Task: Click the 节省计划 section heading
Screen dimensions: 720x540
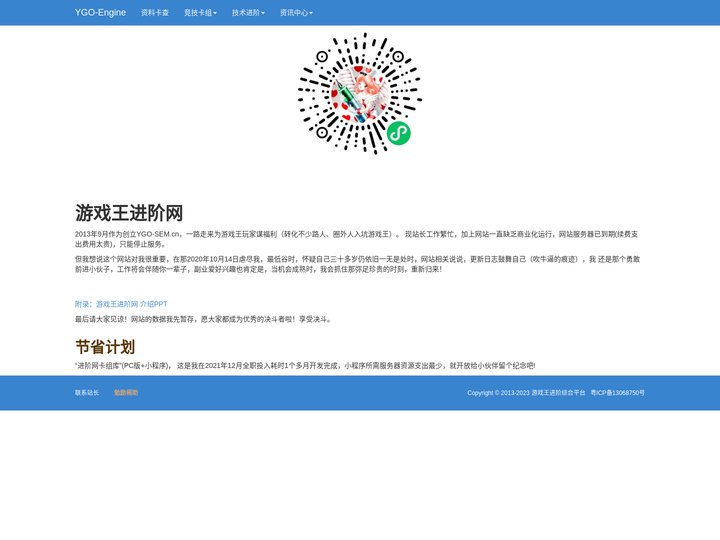Action: pyautogui.click(x=105, y=347)
